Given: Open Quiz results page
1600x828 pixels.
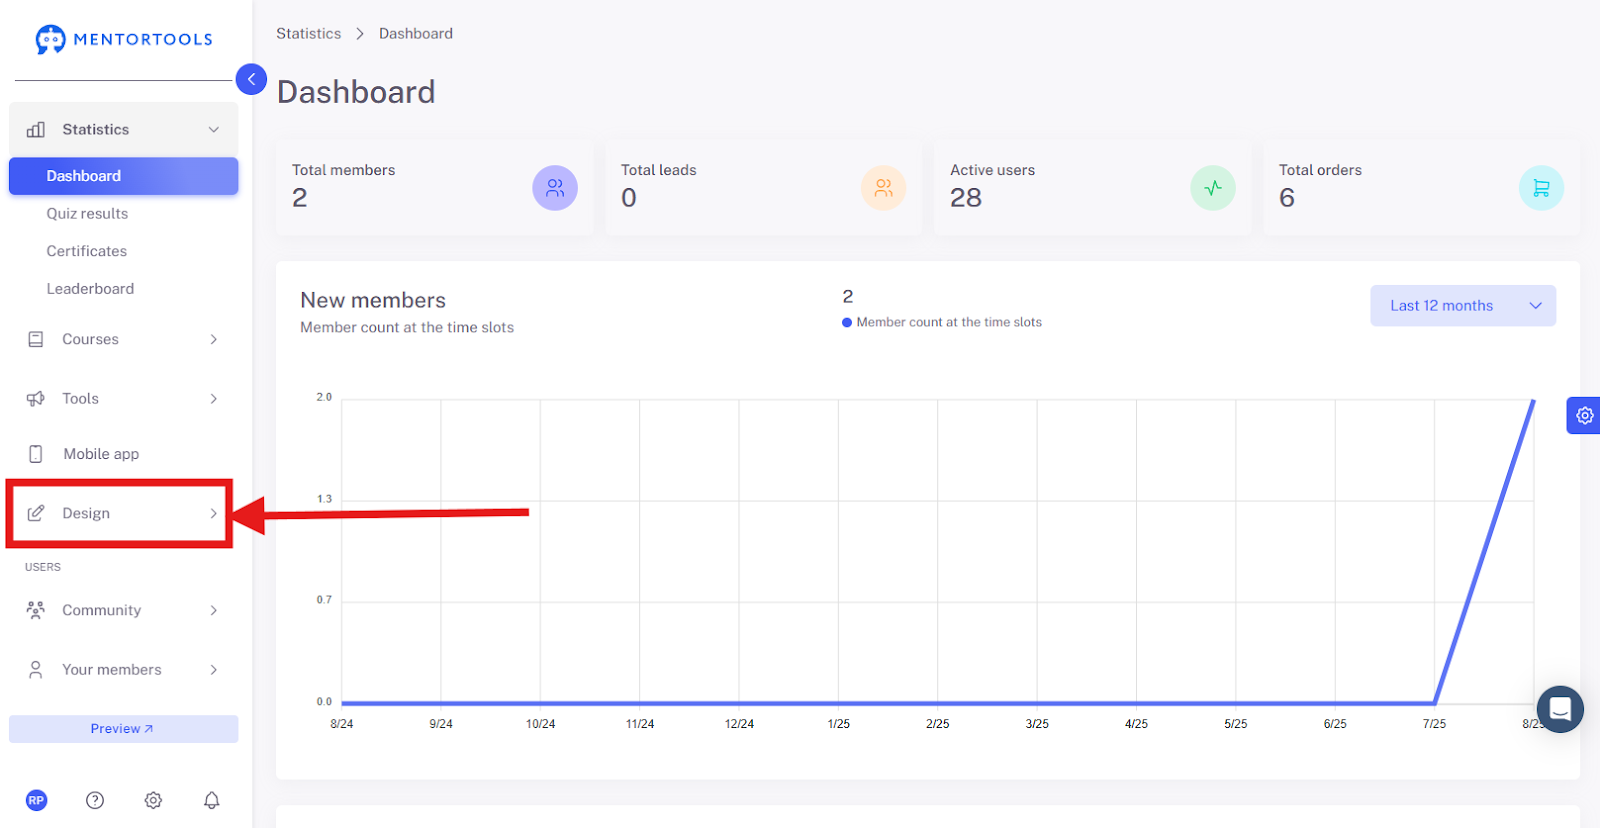Looking at the screenshot, I should (x=87, y=214).
